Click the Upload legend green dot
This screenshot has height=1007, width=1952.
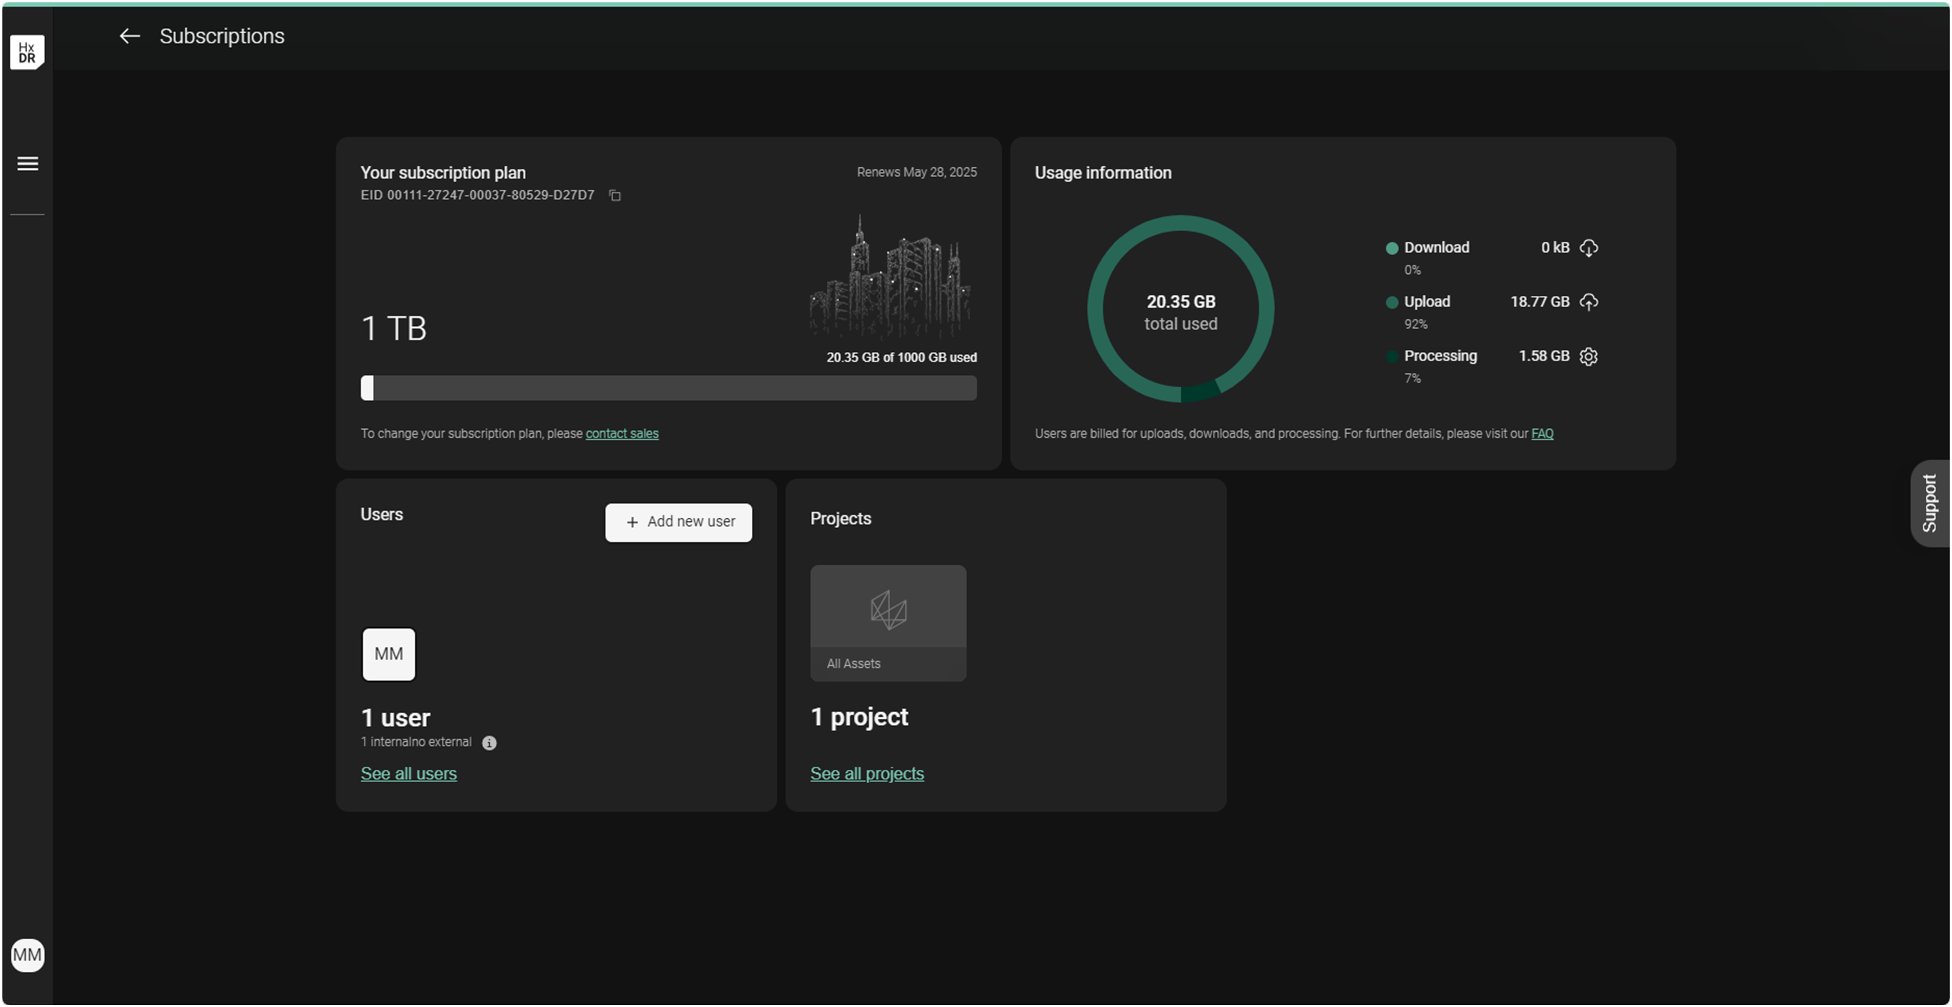coord(1391,303)
